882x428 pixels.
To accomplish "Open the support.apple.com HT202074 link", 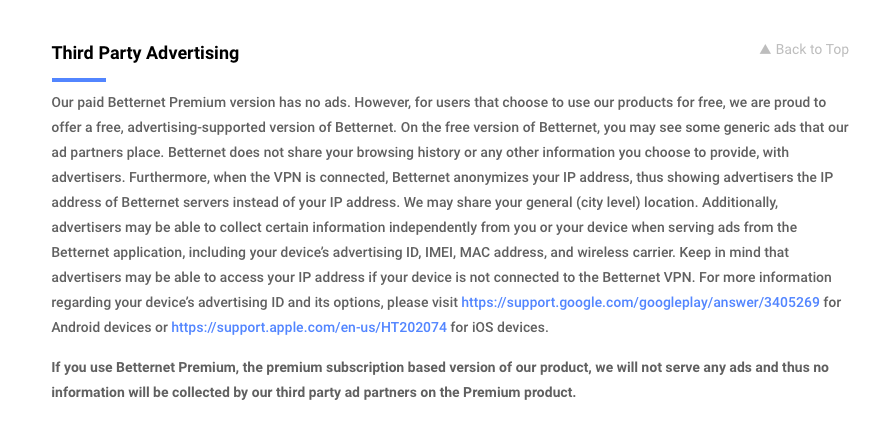I will (309, 327).
